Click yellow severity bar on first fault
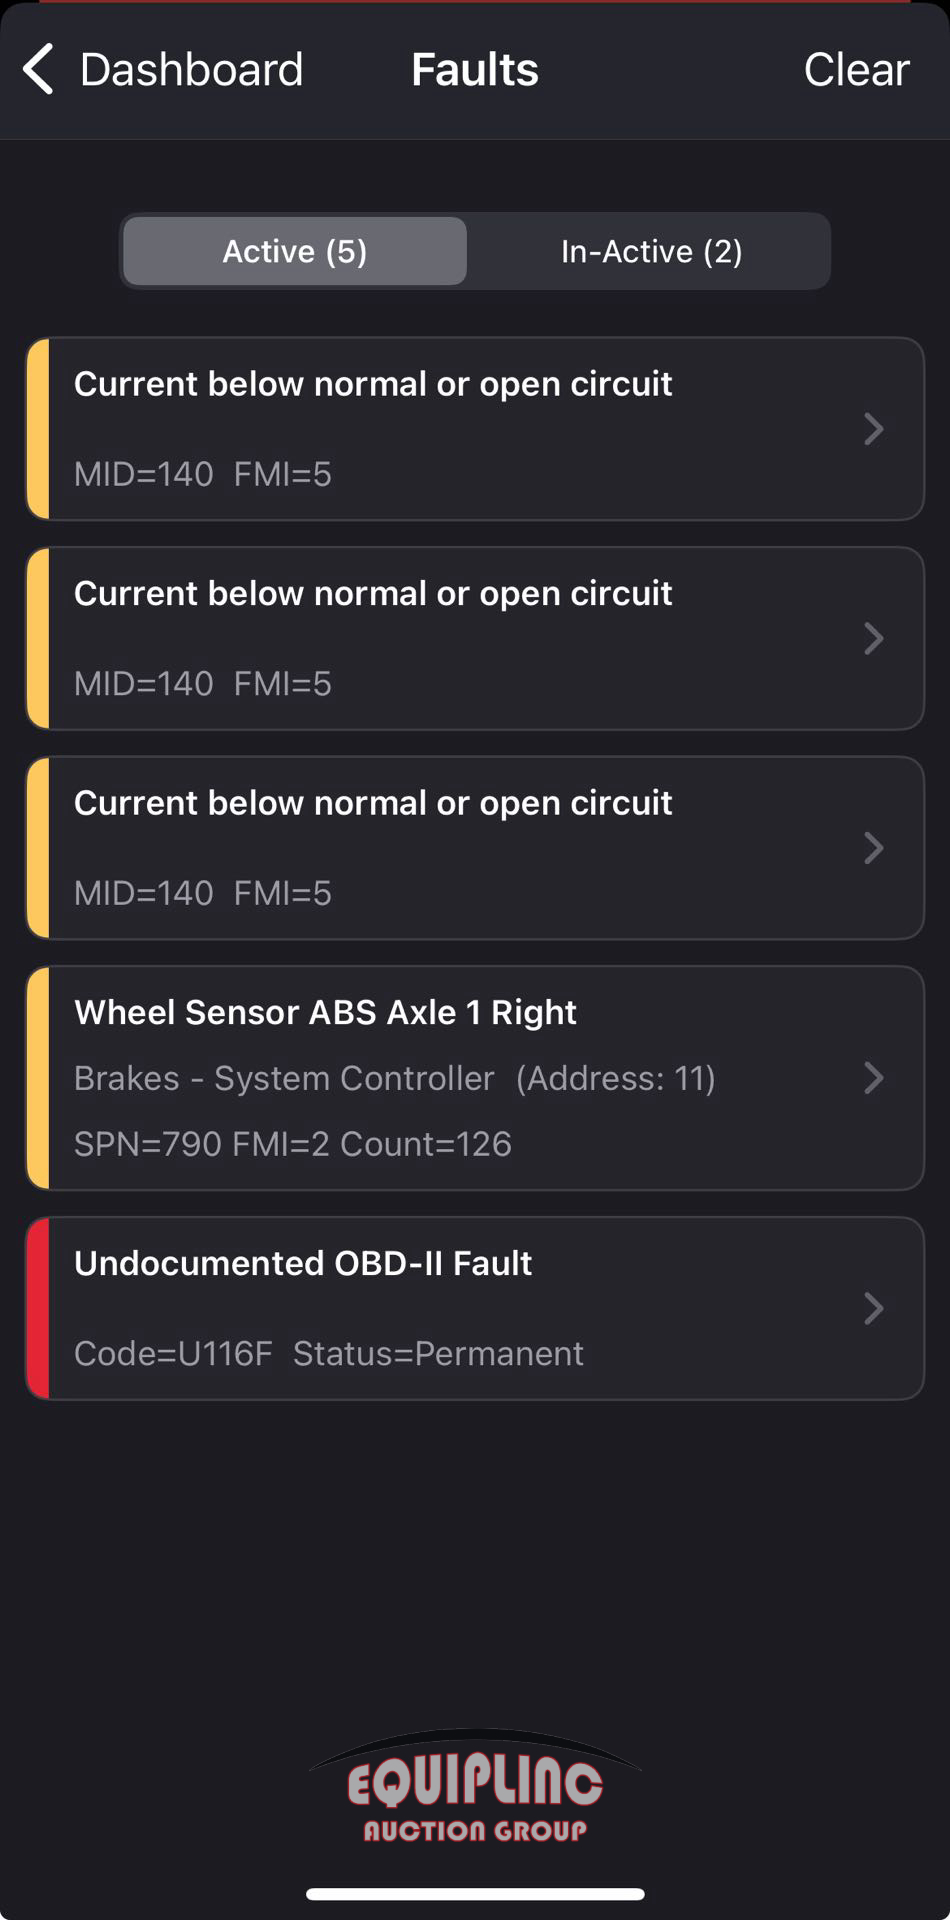Image resolution: width=950 pixels, height=1920 pixels. tap(38, 429)
